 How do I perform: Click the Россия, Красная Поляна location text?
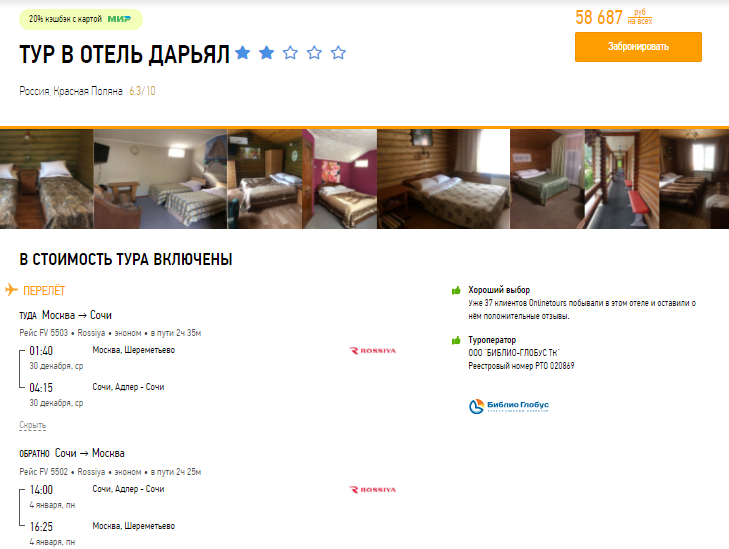point(71,91)
